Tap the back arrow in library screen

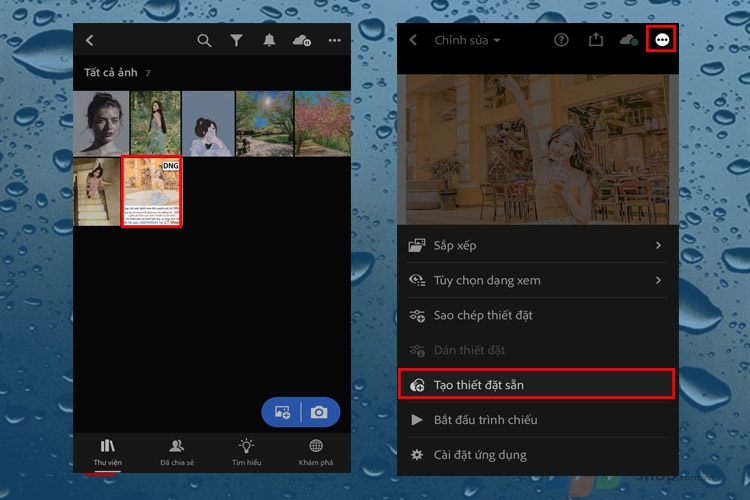tap(89, 40)
